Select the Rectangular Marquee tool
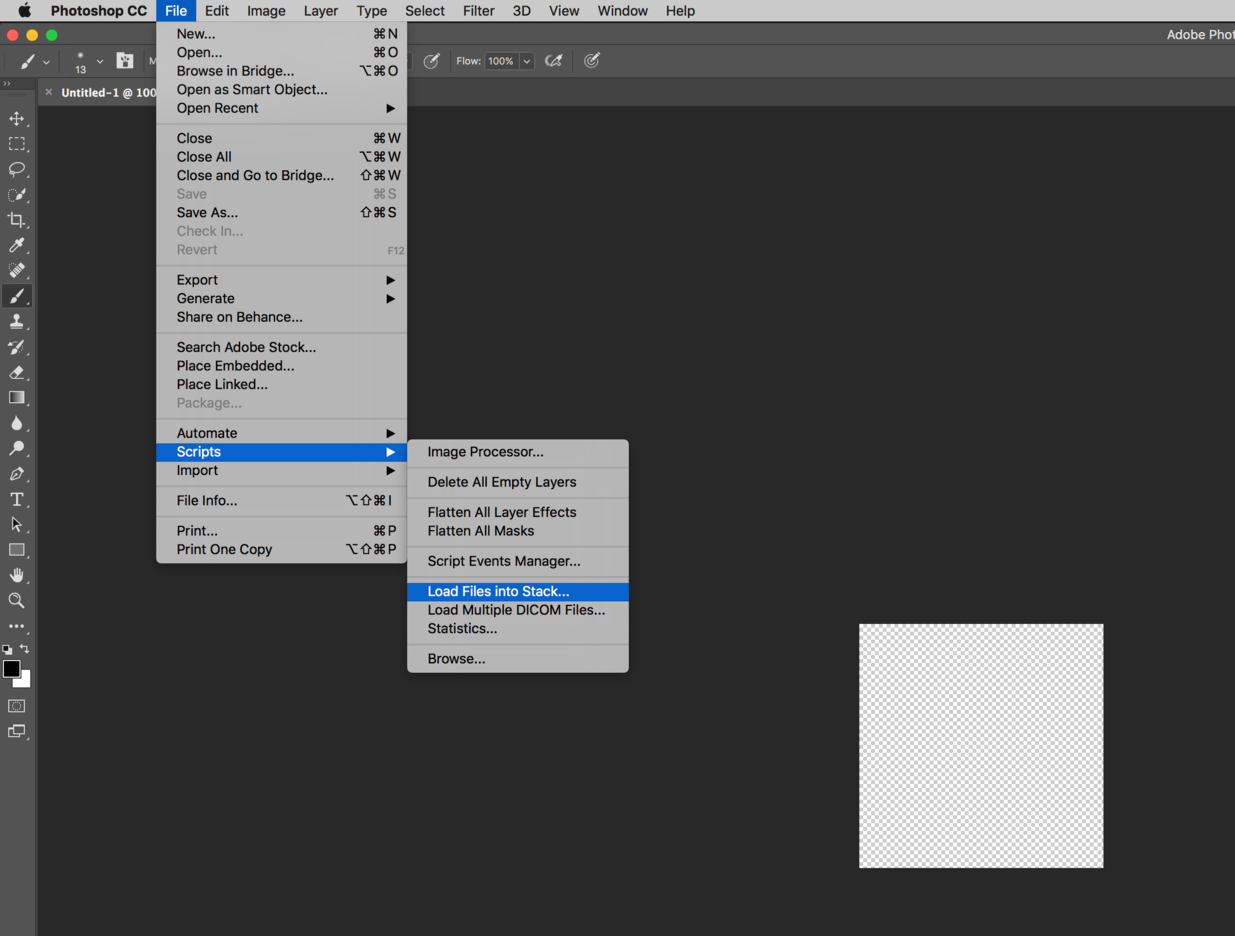Viewport: 1235px width, 936px height. tap(17, 144)
